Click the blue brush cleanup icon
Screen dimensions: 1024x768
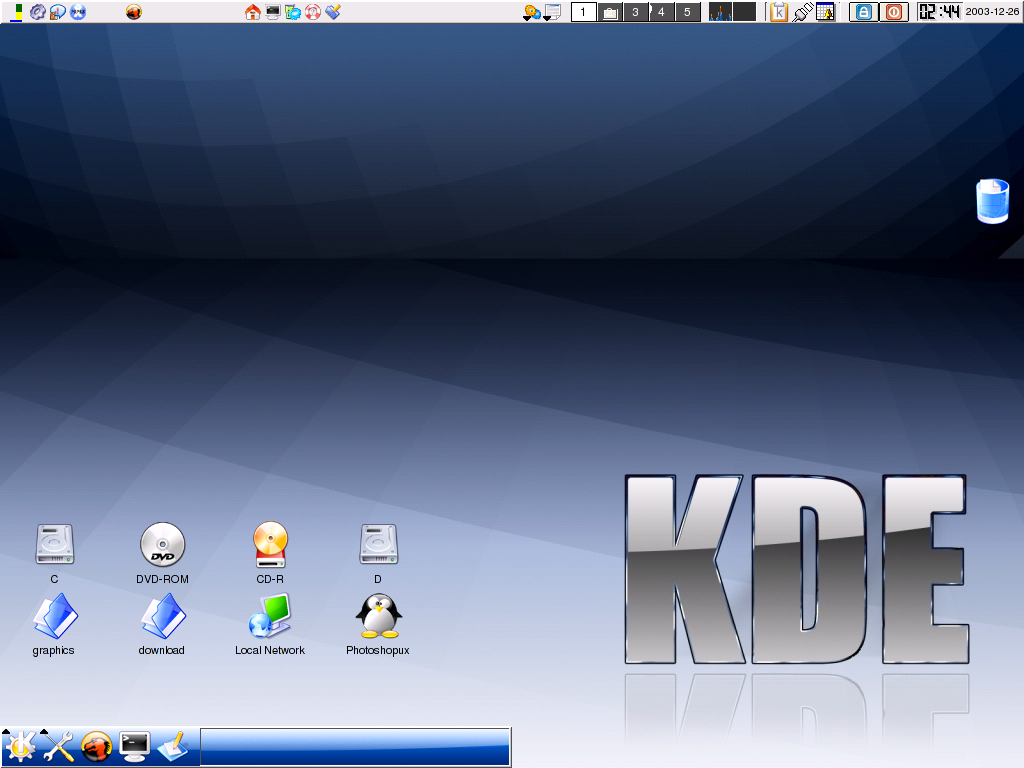pos(333,12)
